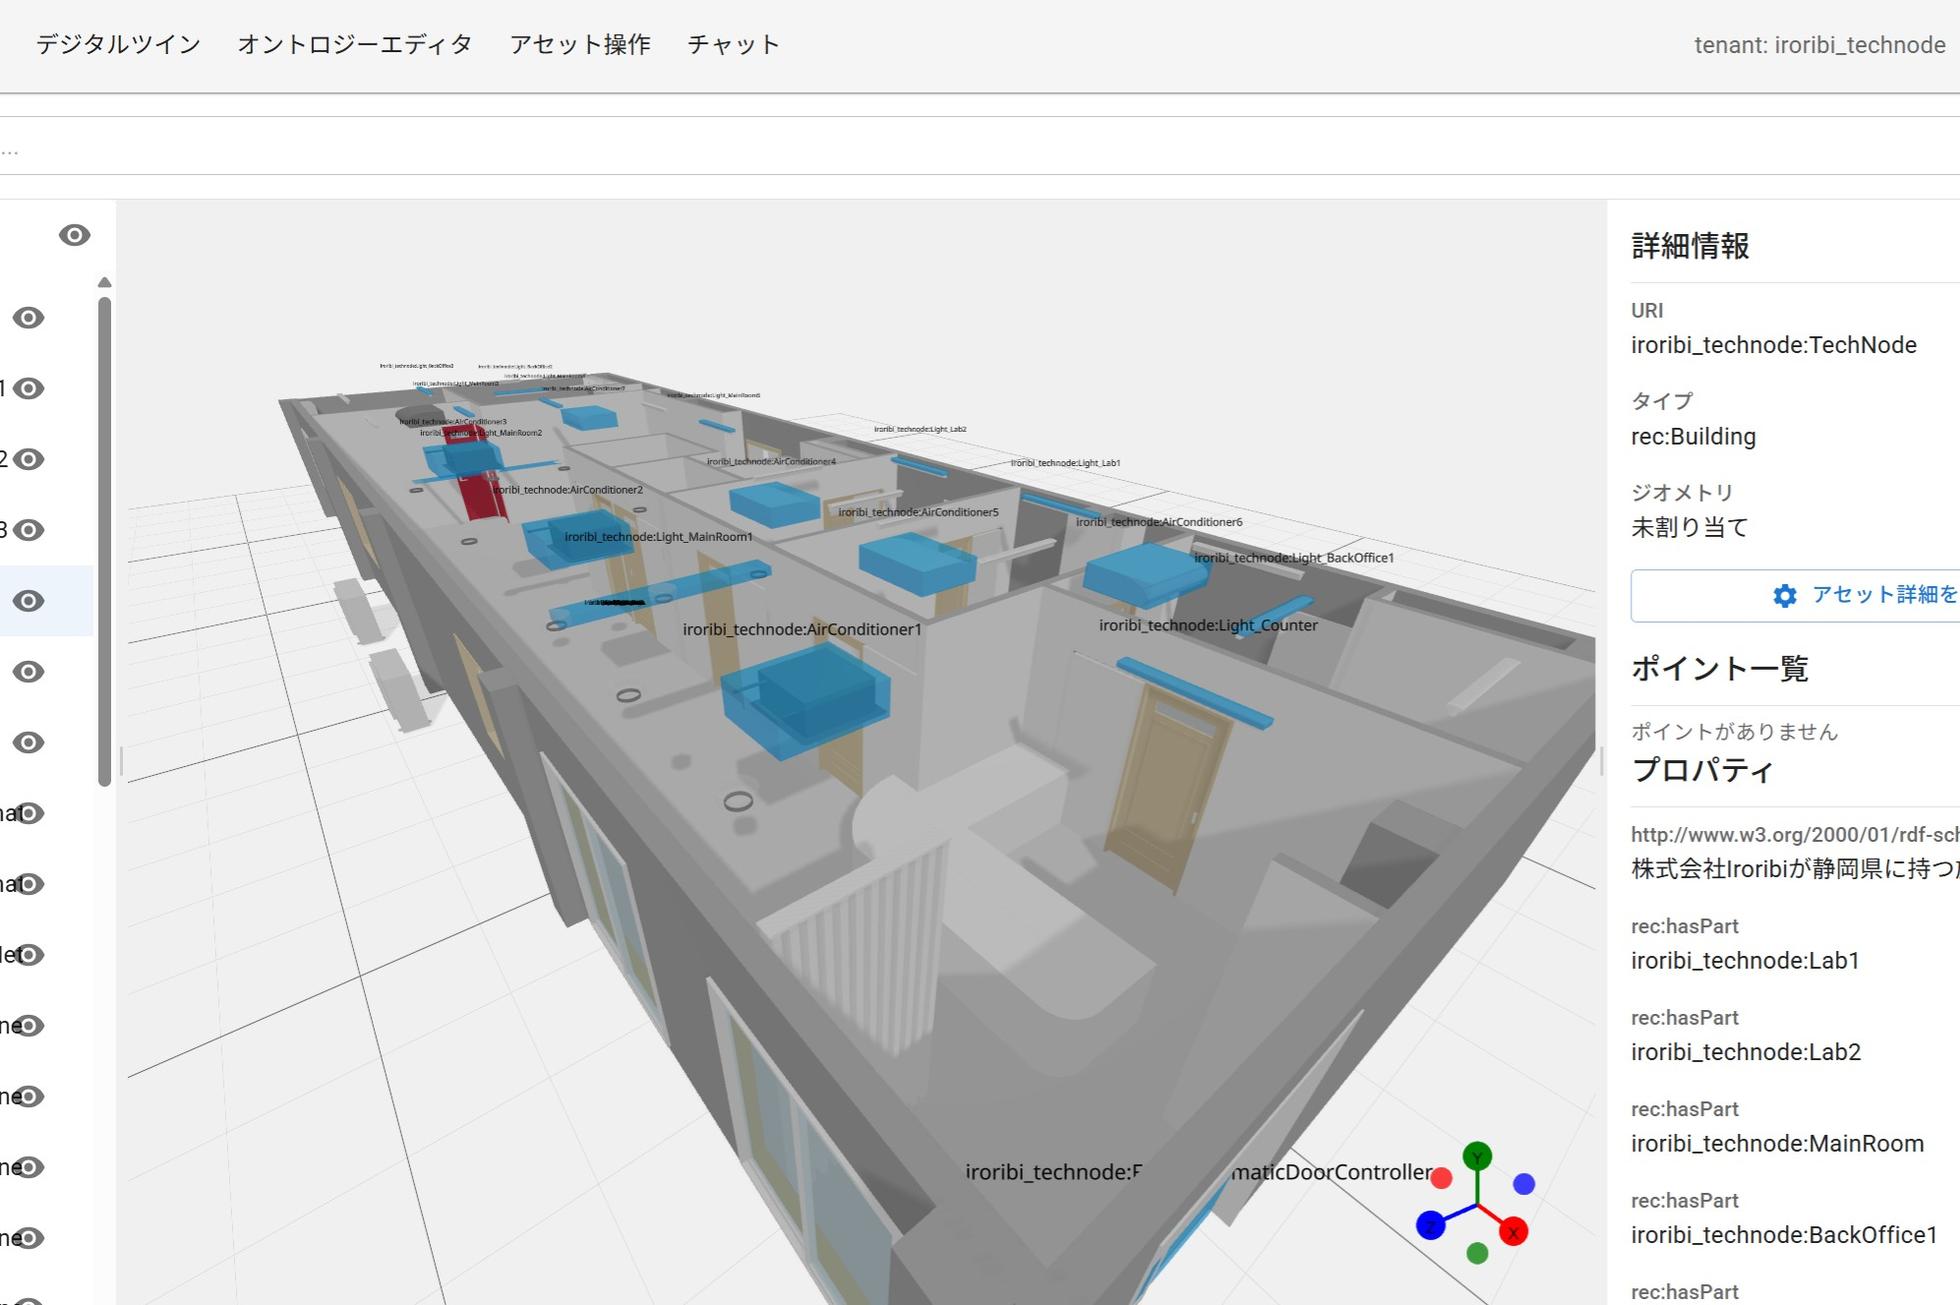This screenshot has height=1305, width=1960.
Task: Click the green Y axis on the view gizmo
Action: pos(1477,1157)
